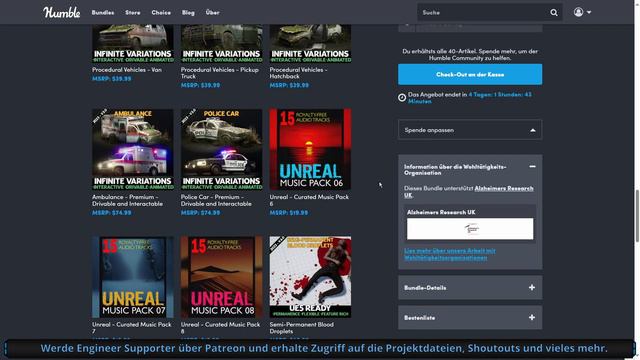
Task: Open Semi-Permanent Blood Droplets thumbnail
Action: pos(310,277)
